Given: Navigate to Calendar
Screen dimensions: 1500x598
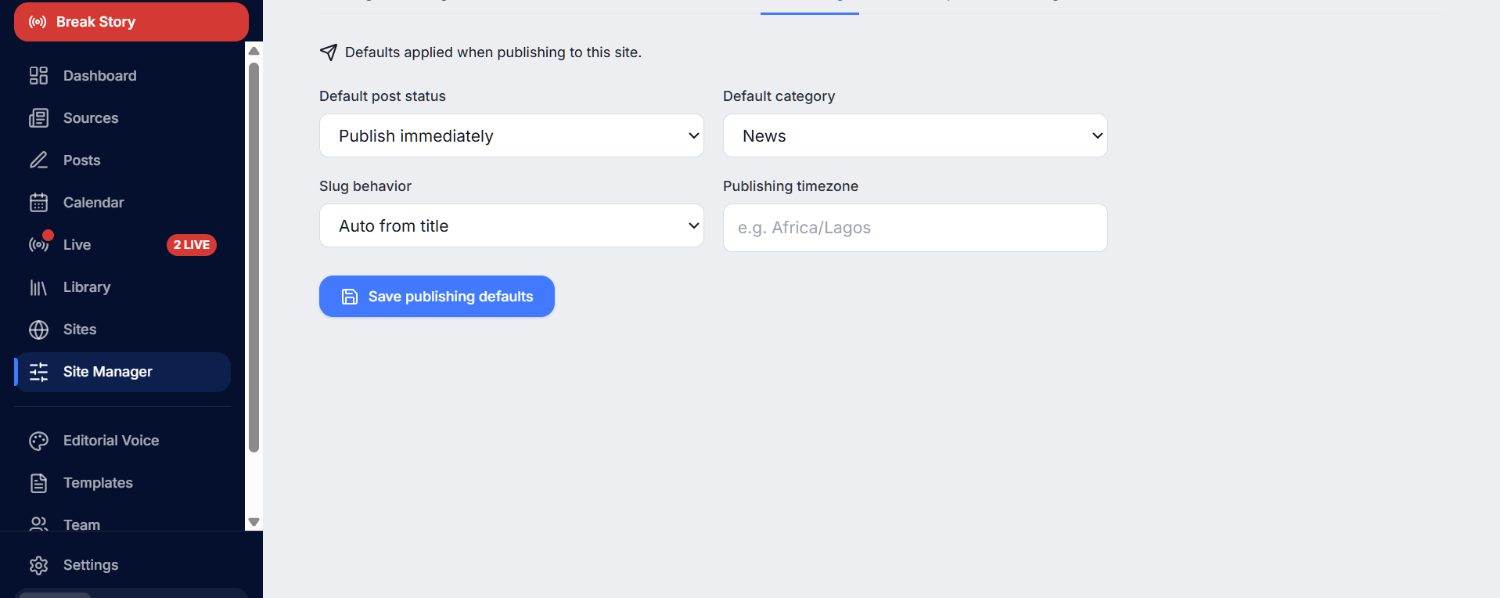Looking at the screenshot, I should (122, 202).
